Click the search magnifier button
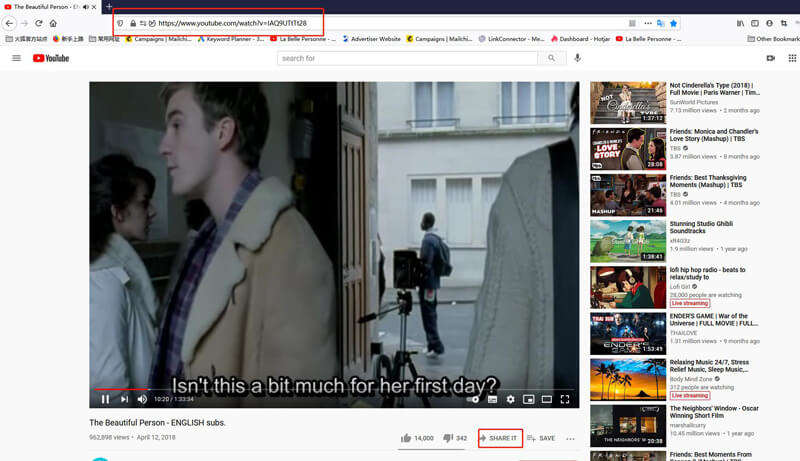The width and height of the screenshot is (800, 461). pos(552,58)
